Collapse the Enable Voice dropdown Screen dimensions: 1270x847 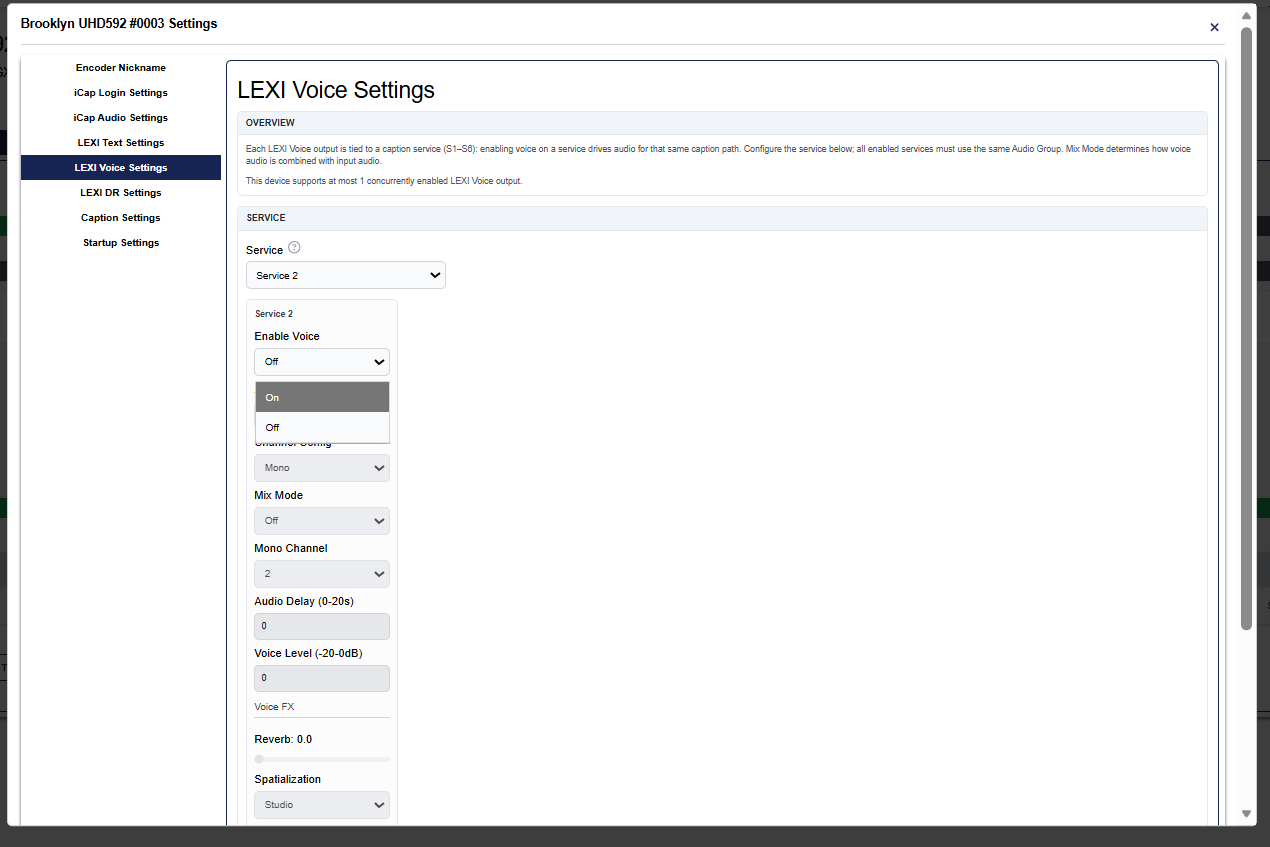(x=322, y=362)
